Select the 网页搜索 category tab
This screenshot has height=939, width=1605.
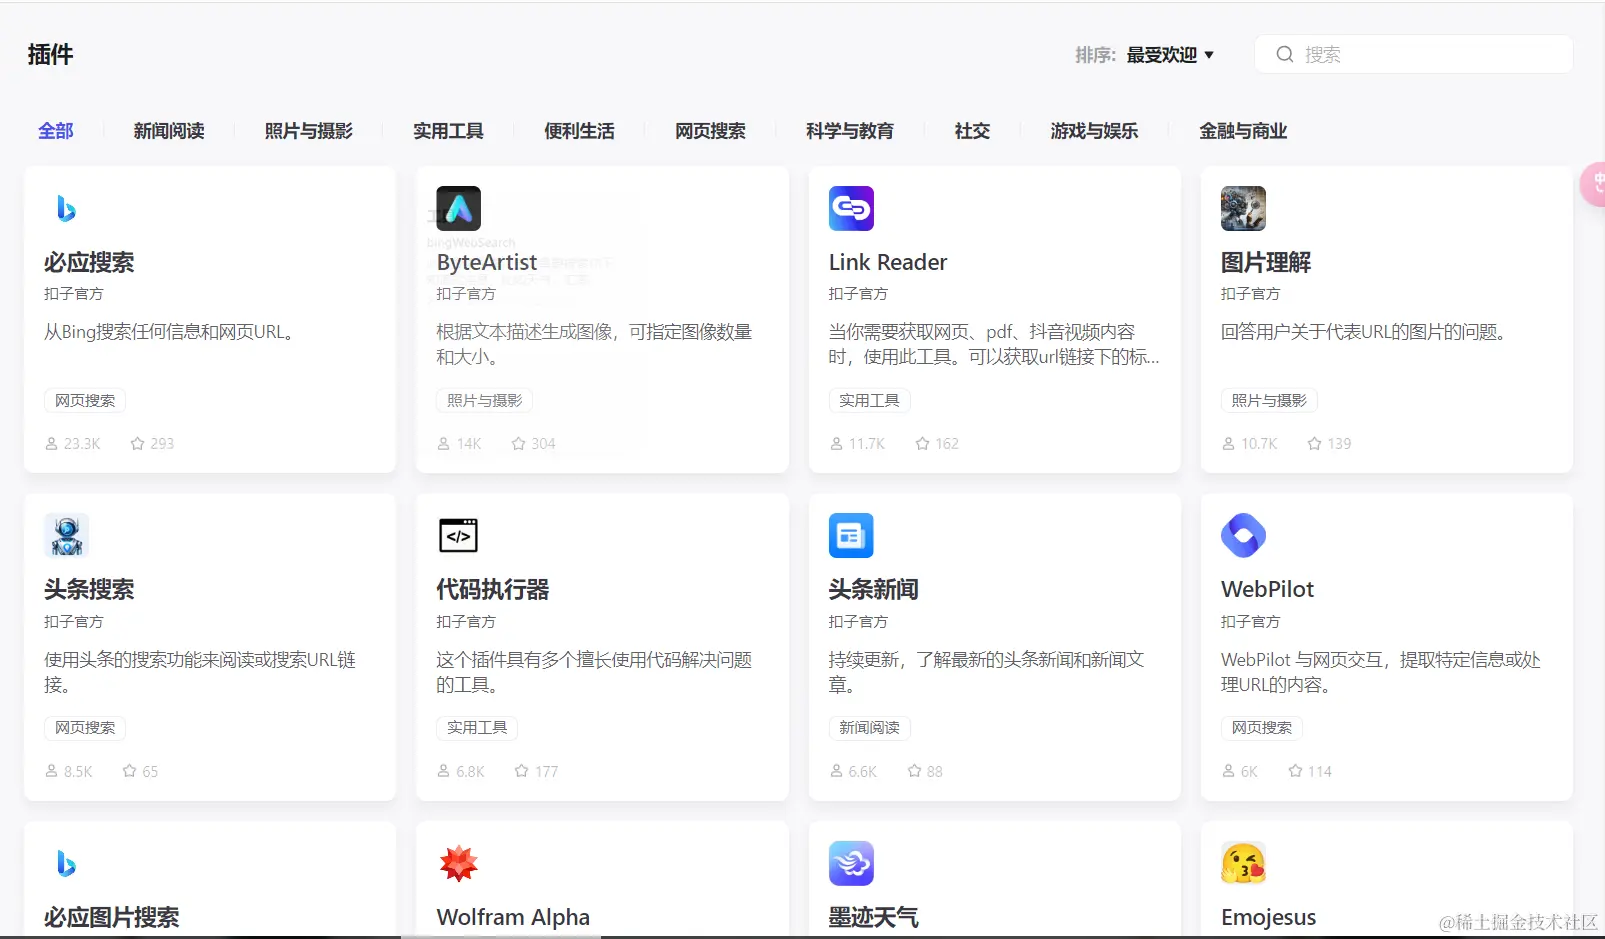pos(710,131)
